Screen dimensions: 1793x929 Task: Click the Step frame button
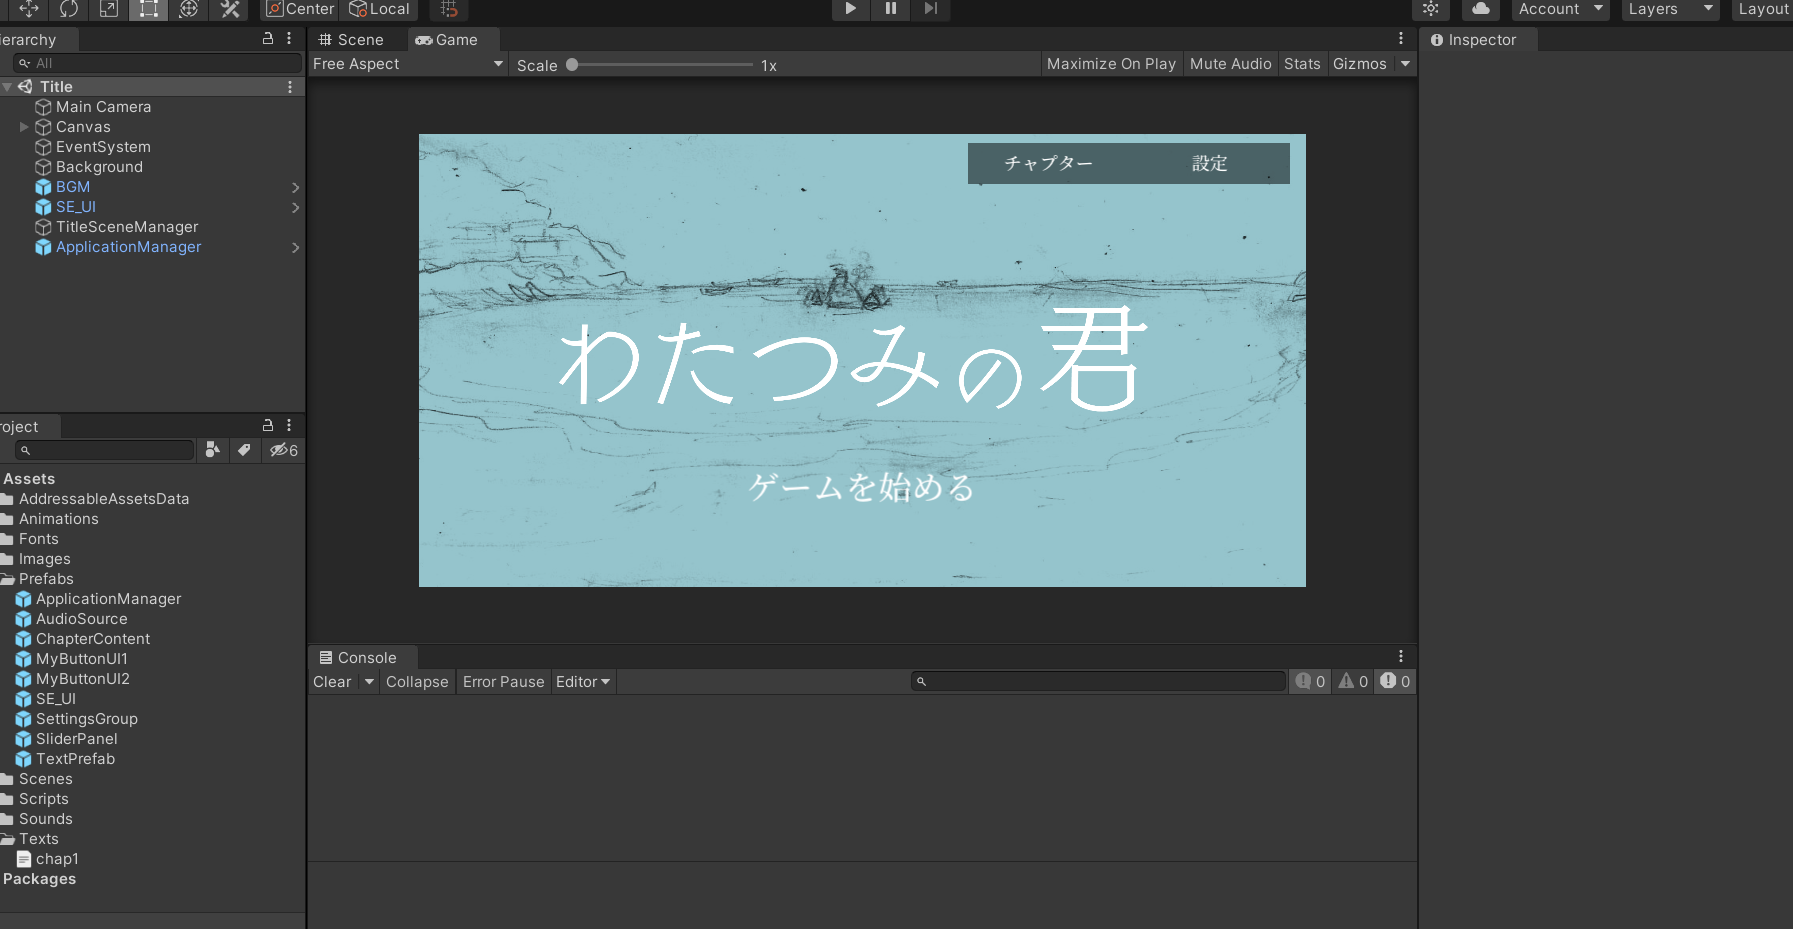(930, 9)
